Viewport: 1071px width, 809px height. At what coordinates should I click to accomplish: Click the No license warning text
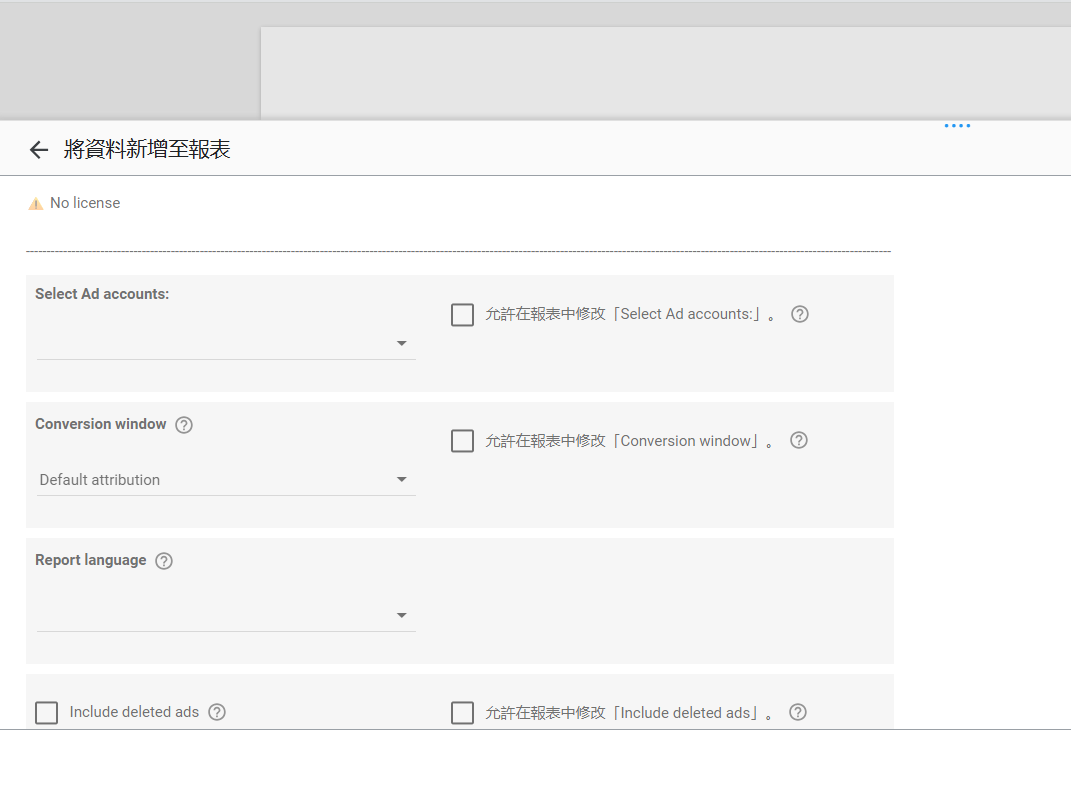point(85,203)
